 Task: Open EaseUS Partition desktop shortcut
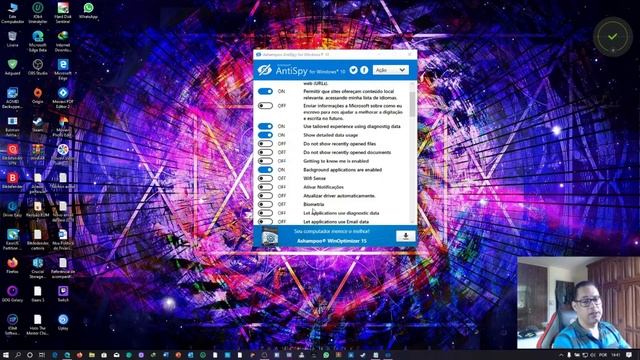12,239
